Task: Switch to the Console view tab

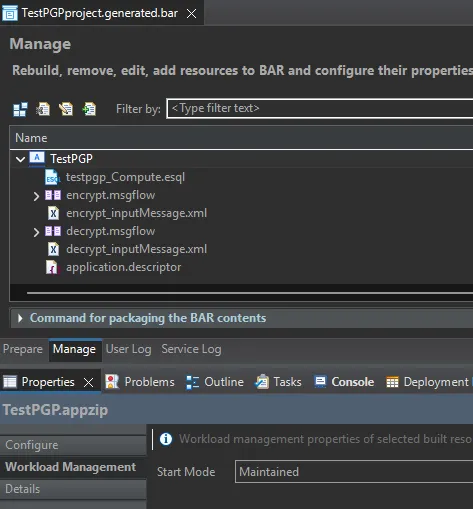Action: pyautogui.click(x=344, y=382)
